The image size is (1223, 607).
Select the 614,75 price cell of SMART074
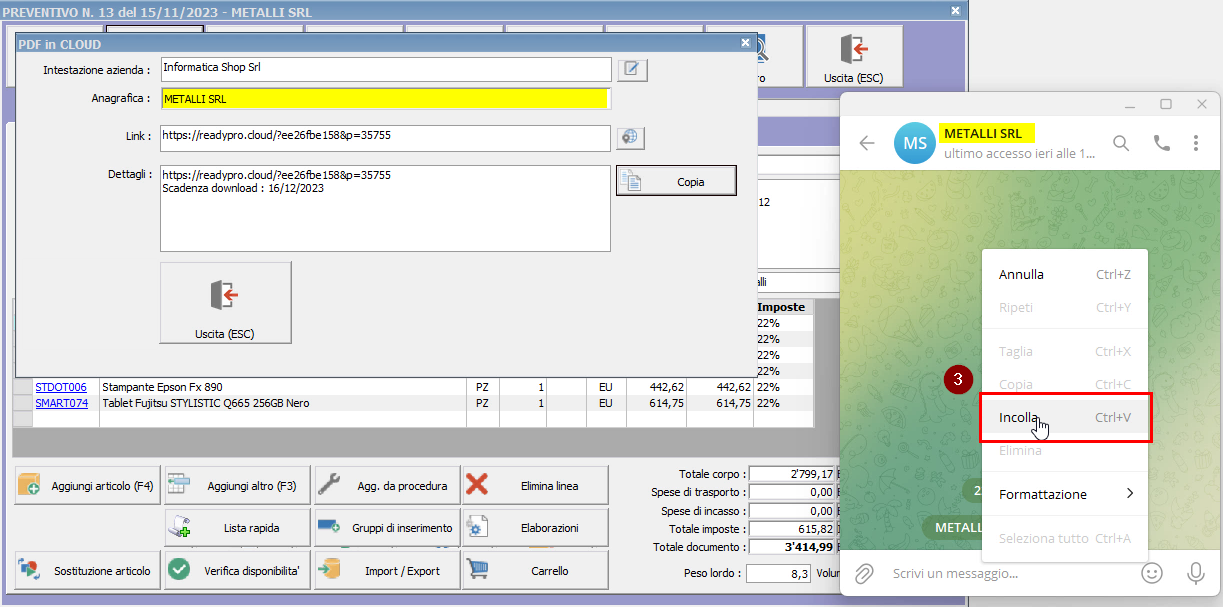tap(656, 403)
